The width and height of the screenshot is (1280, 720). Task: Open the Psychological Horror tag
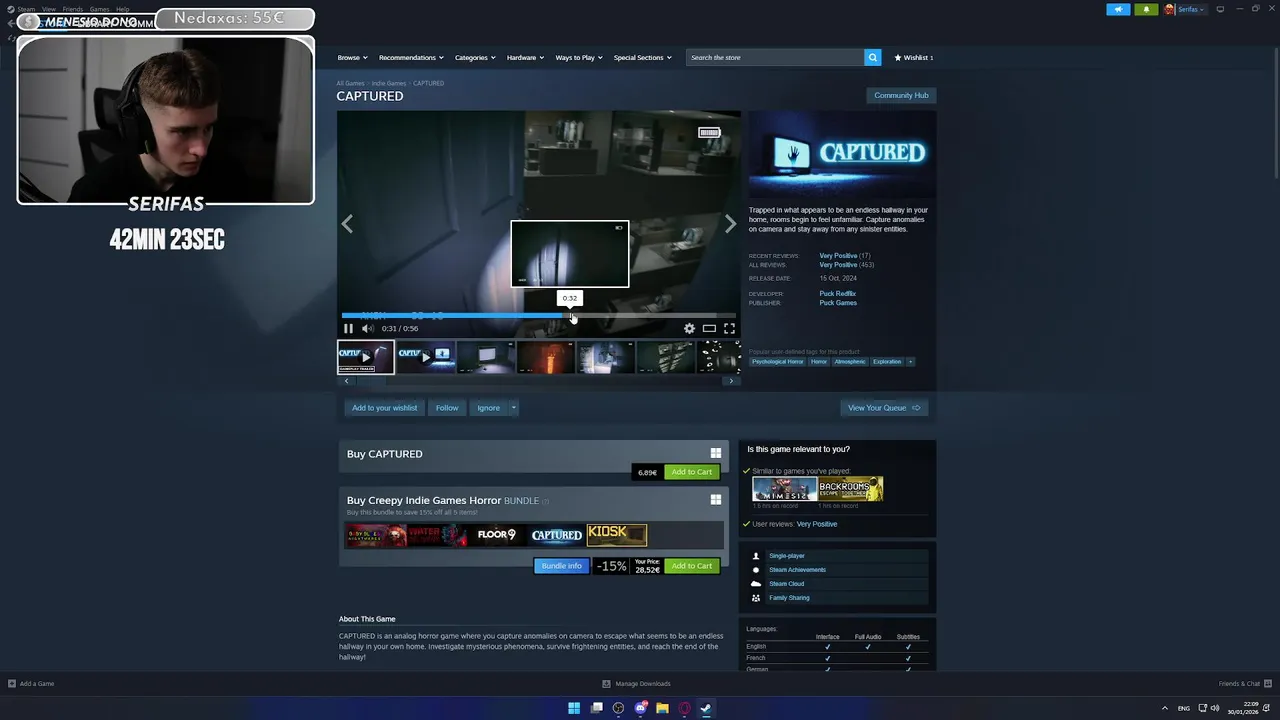778,361
